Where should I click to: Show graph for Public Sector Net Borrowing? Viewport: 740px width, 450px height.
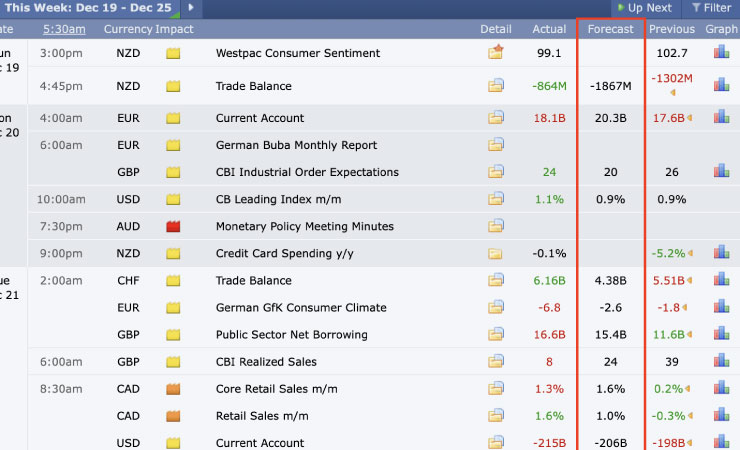pyautogui.click(x=722, y=333)
